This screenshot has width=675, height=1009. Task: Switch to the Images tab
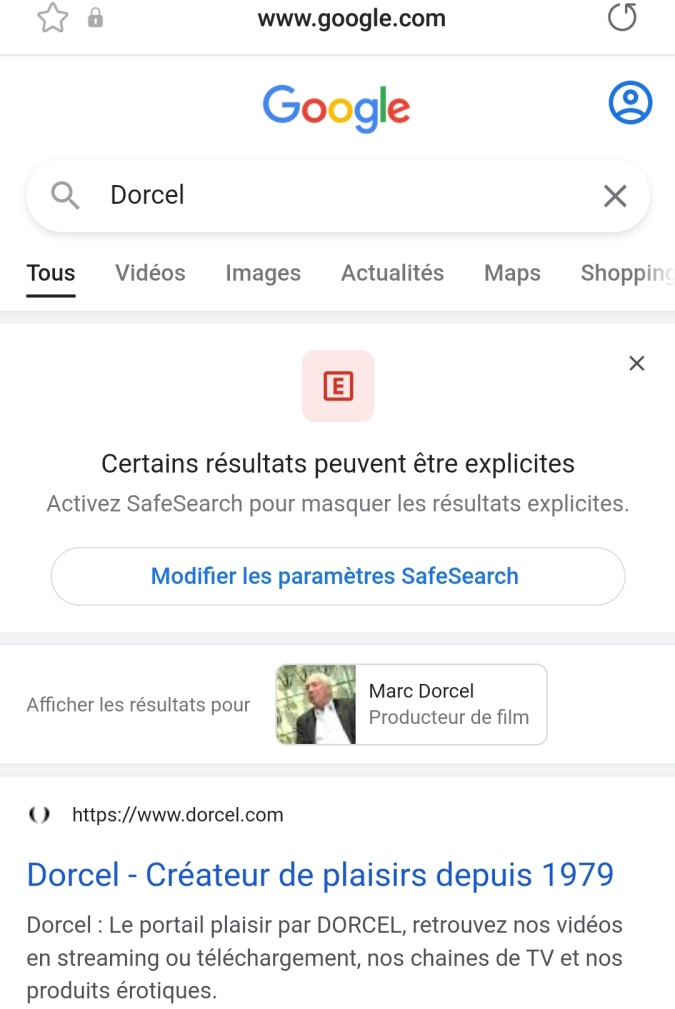tap(263, 273)
